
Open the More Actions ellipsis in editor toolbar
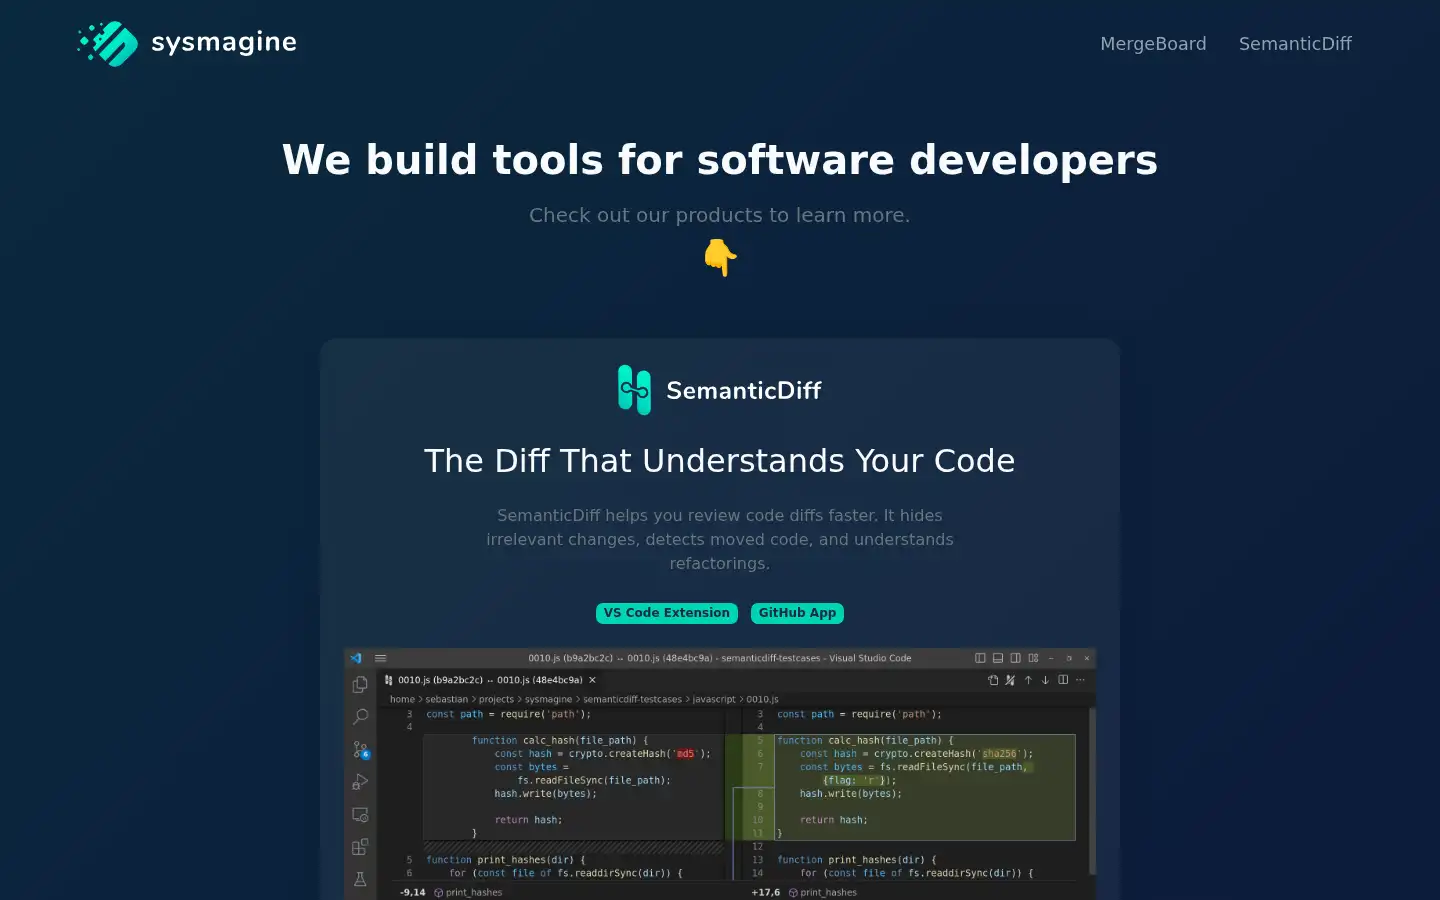(x=1080, y=680)
